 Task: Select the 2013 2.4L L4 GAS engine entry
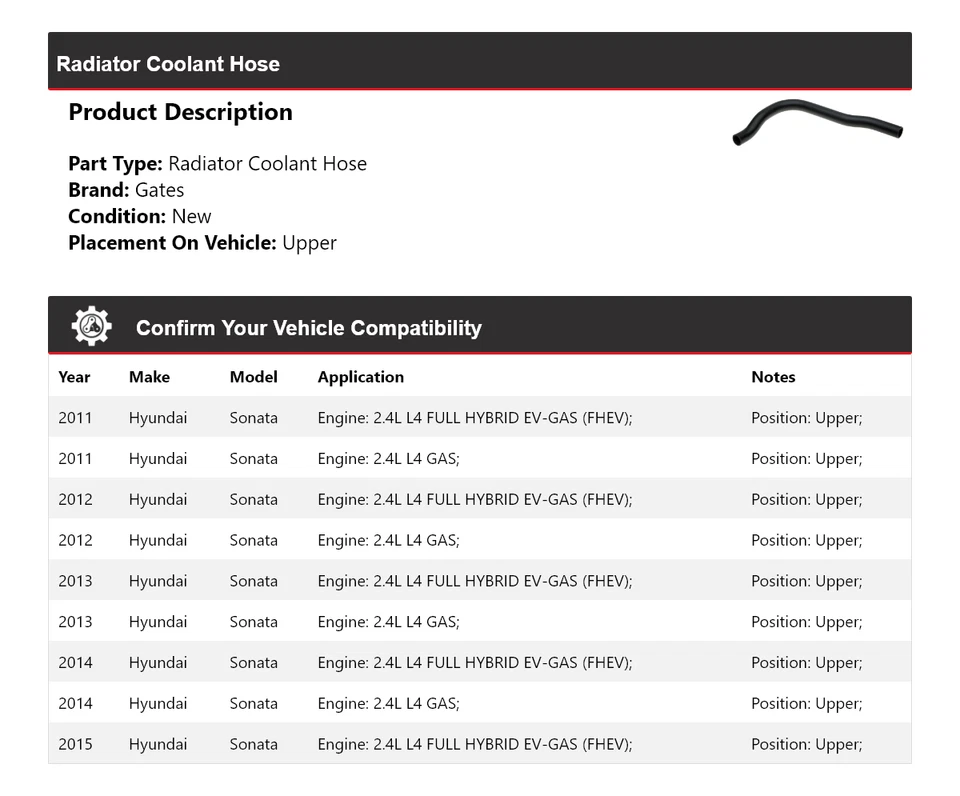point(388,622)
